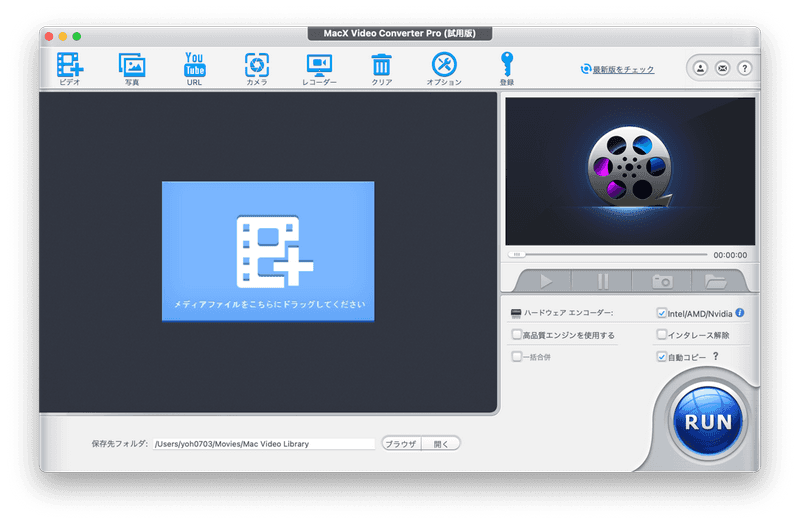Click the ブラウザ browse folder button
Screen dimensions: 800x524
(401, 443)
